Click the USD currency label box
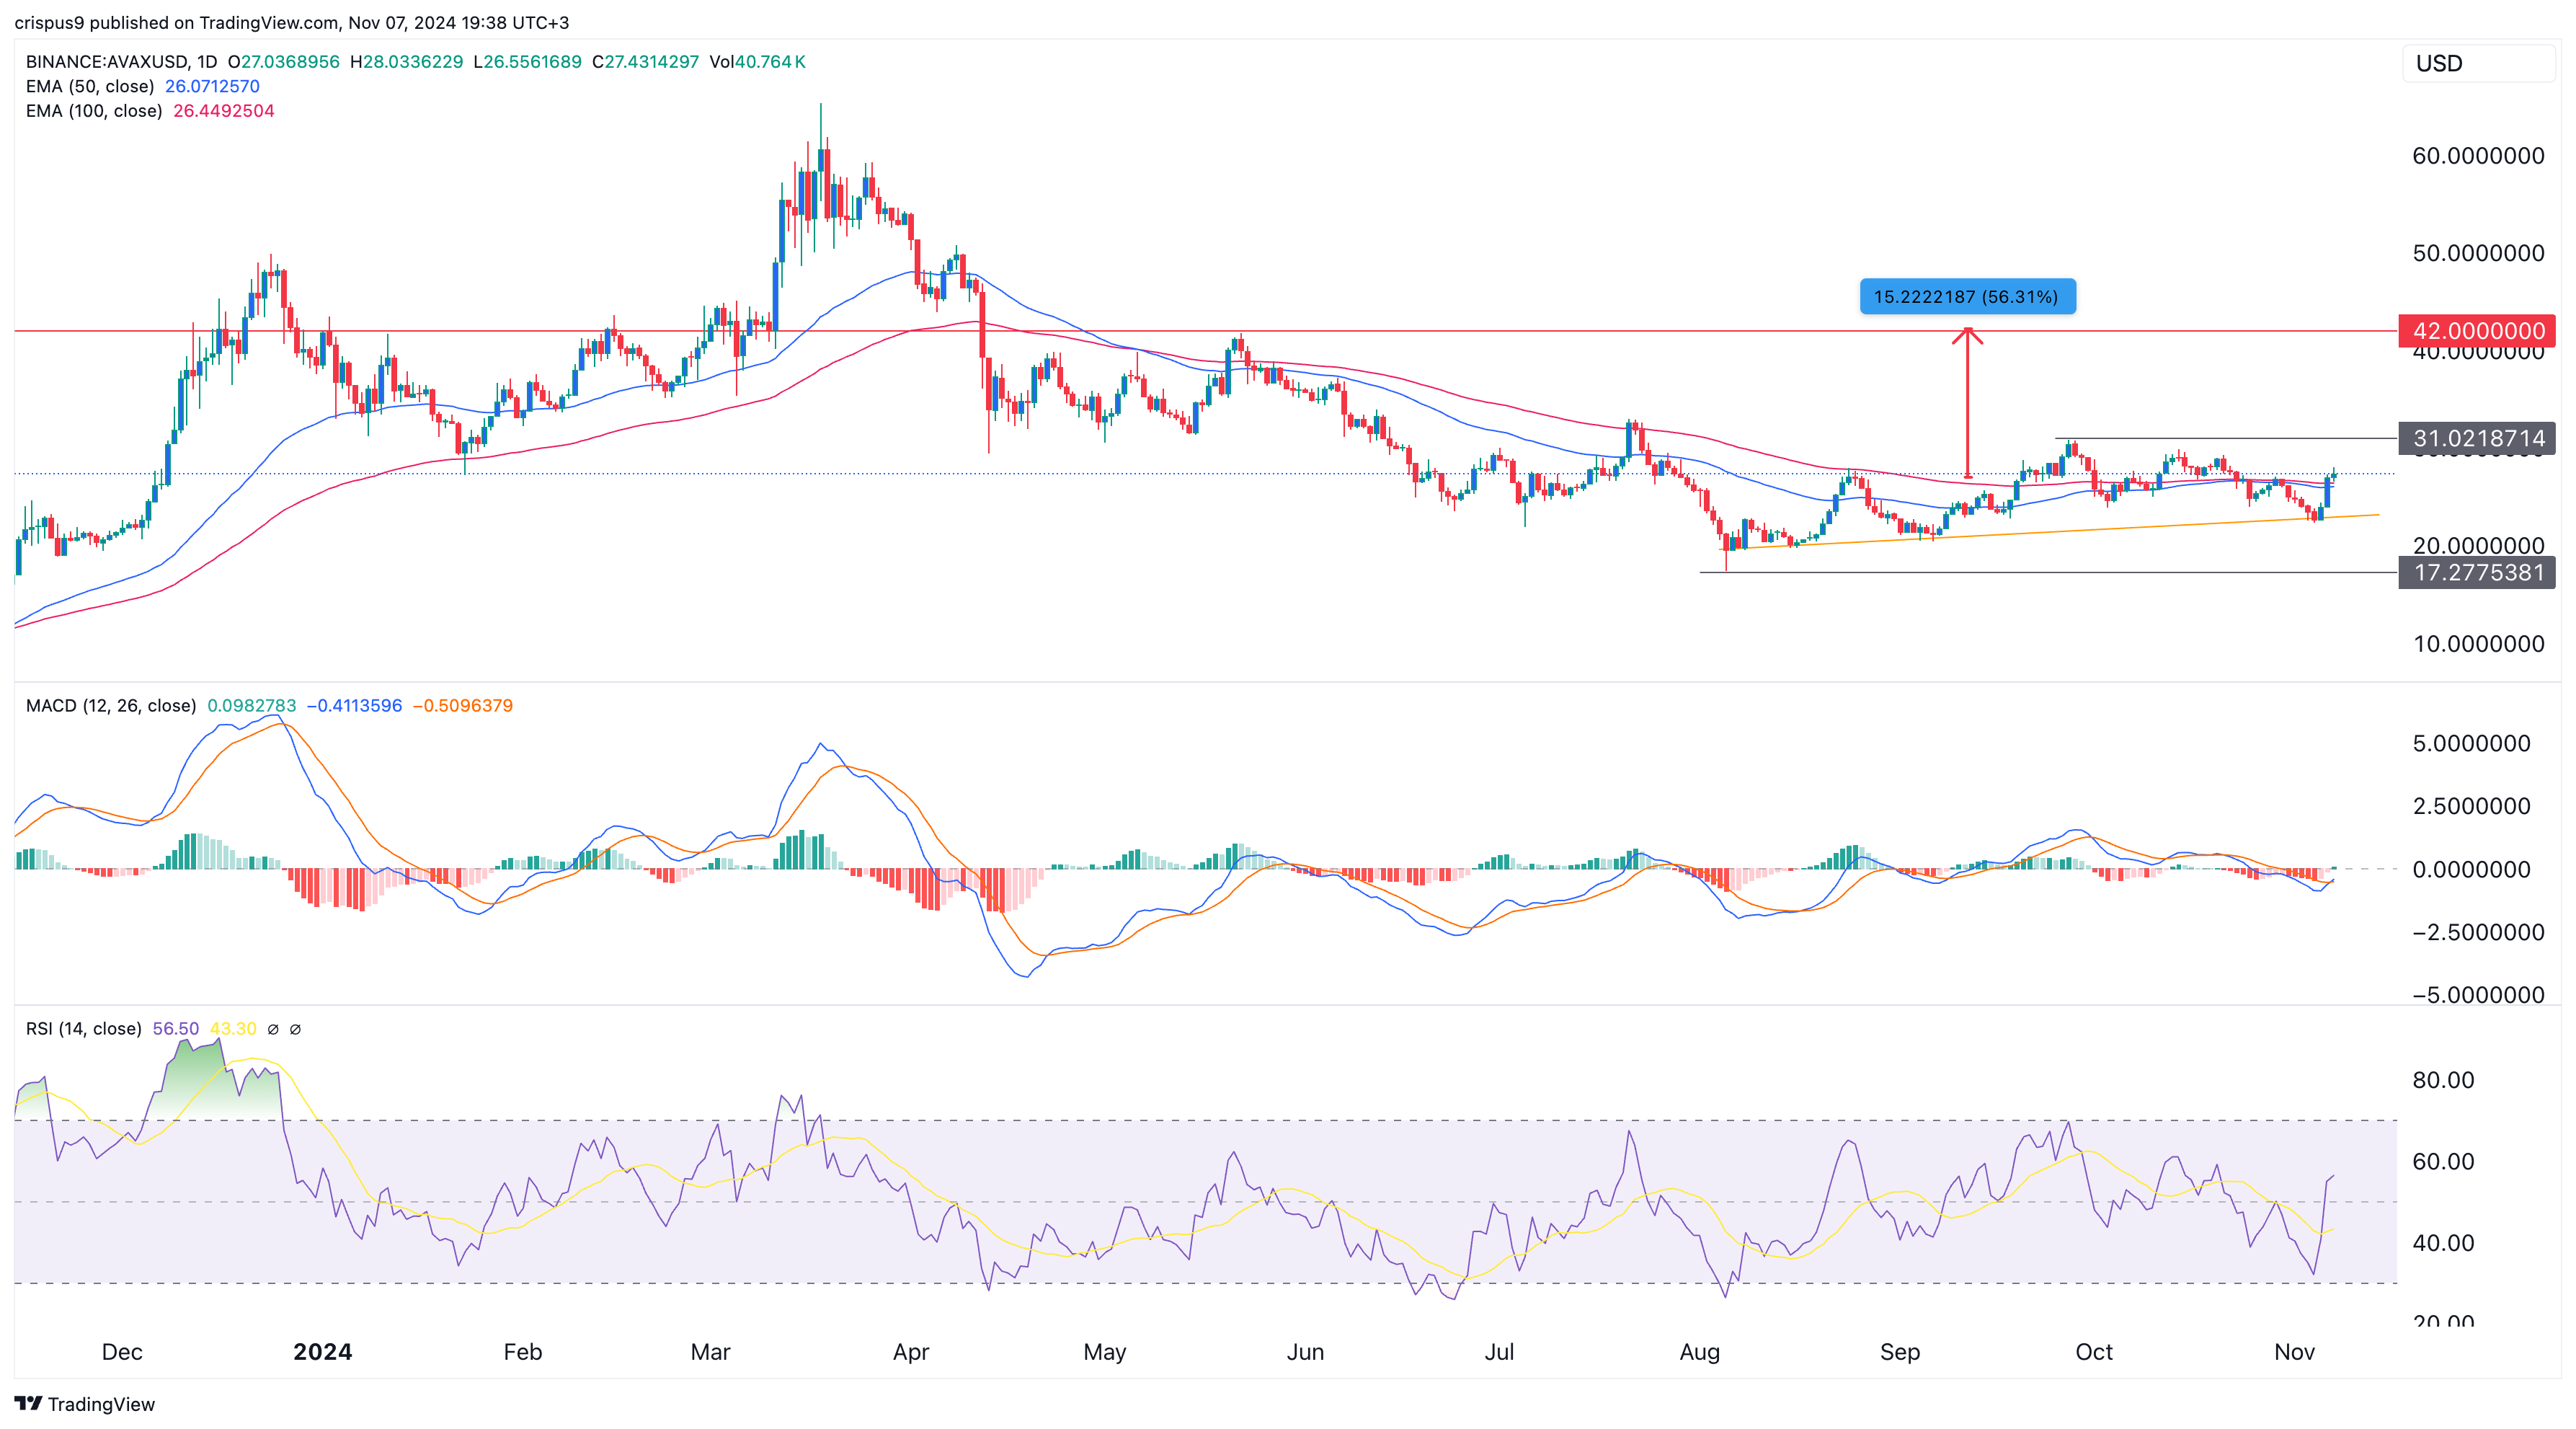The height and width of the screenshot is (1429, 2576). [x=2478, y=63]
